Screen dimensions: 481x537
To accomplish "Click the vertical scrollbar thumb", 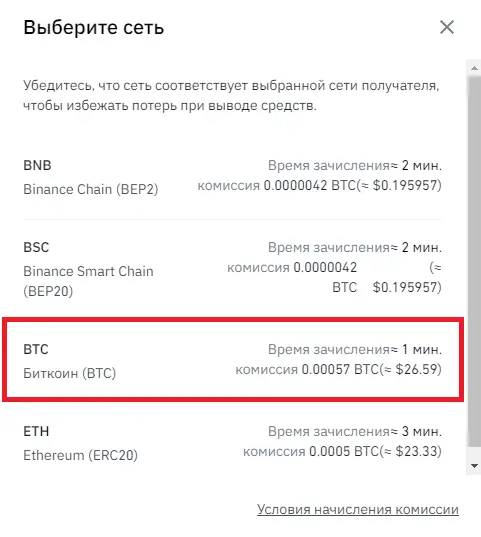I will tap(474, 261).
